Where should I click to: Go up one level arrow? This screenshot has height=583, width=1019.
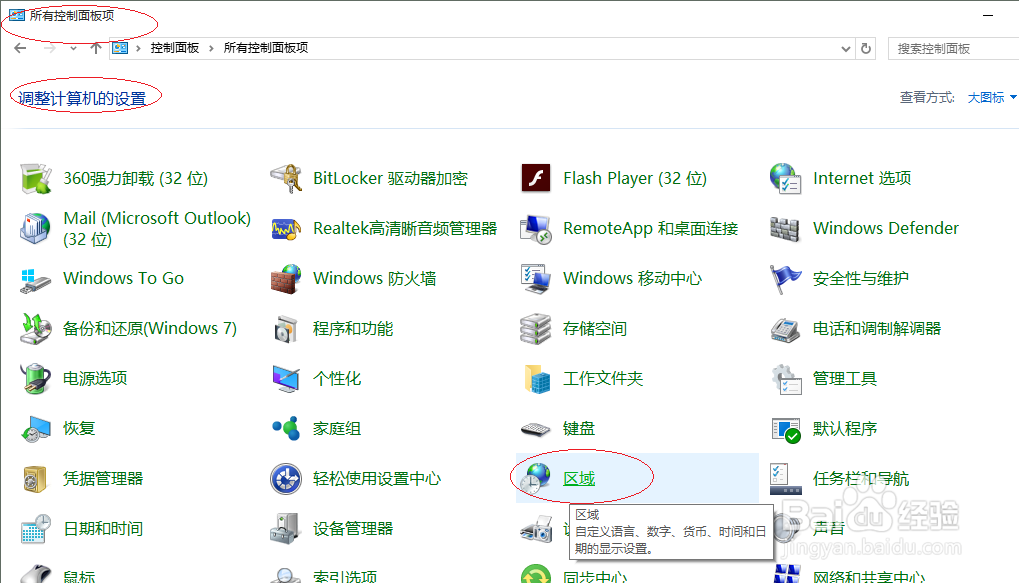point(96,48)
